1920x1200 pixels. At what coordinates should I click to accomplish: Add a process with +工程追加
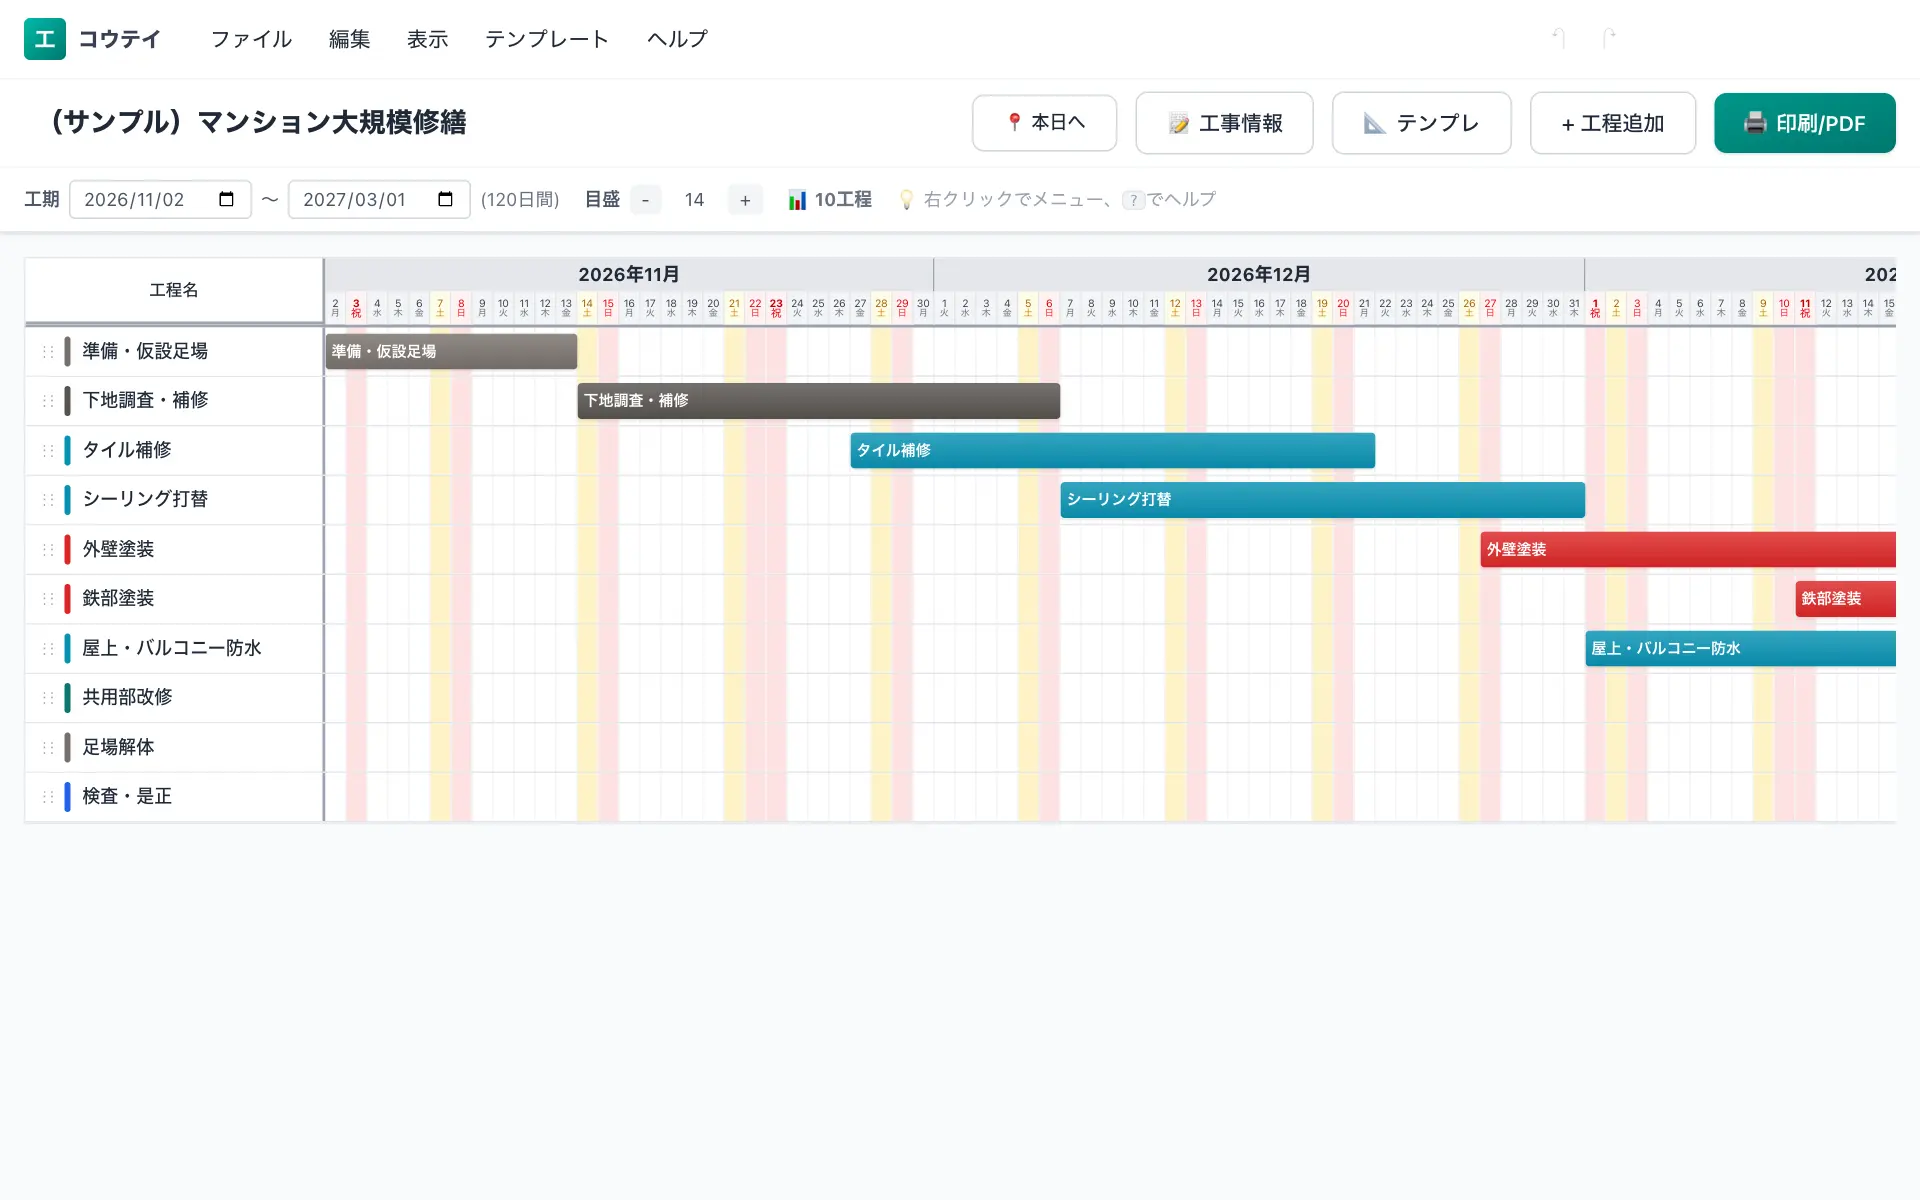pos(1613,123)
